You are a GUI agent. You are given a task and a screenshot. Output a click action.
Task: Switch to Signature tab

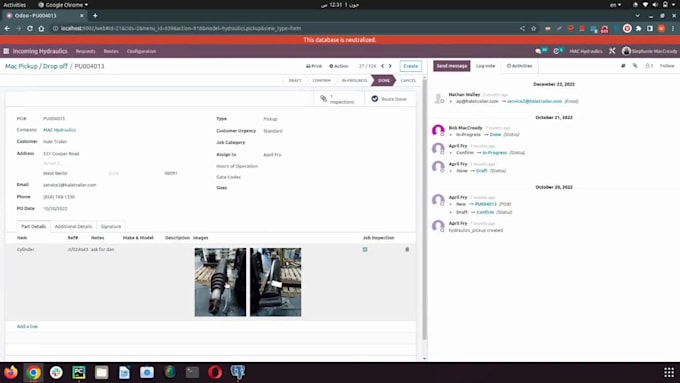click(111, 226)
